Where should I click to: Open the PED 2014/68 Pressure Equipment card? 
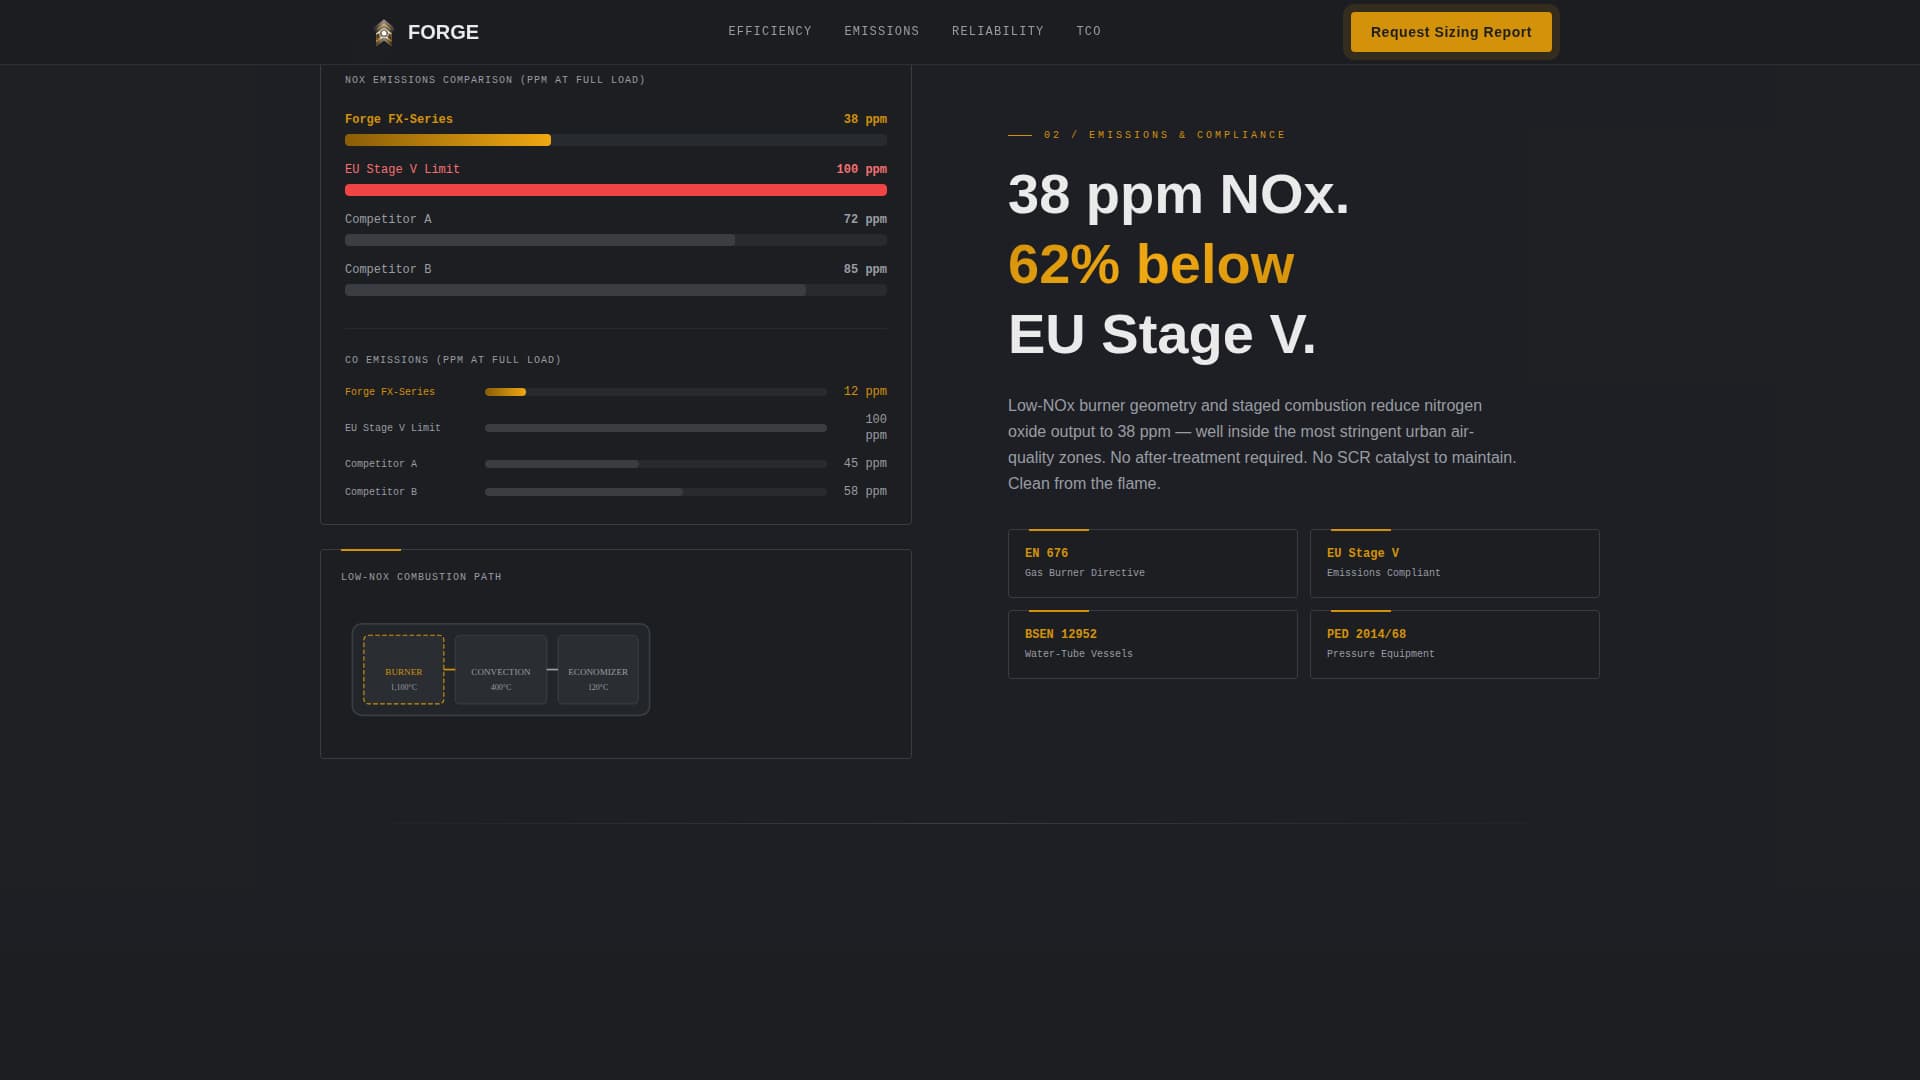click(x=1454, y=644)
